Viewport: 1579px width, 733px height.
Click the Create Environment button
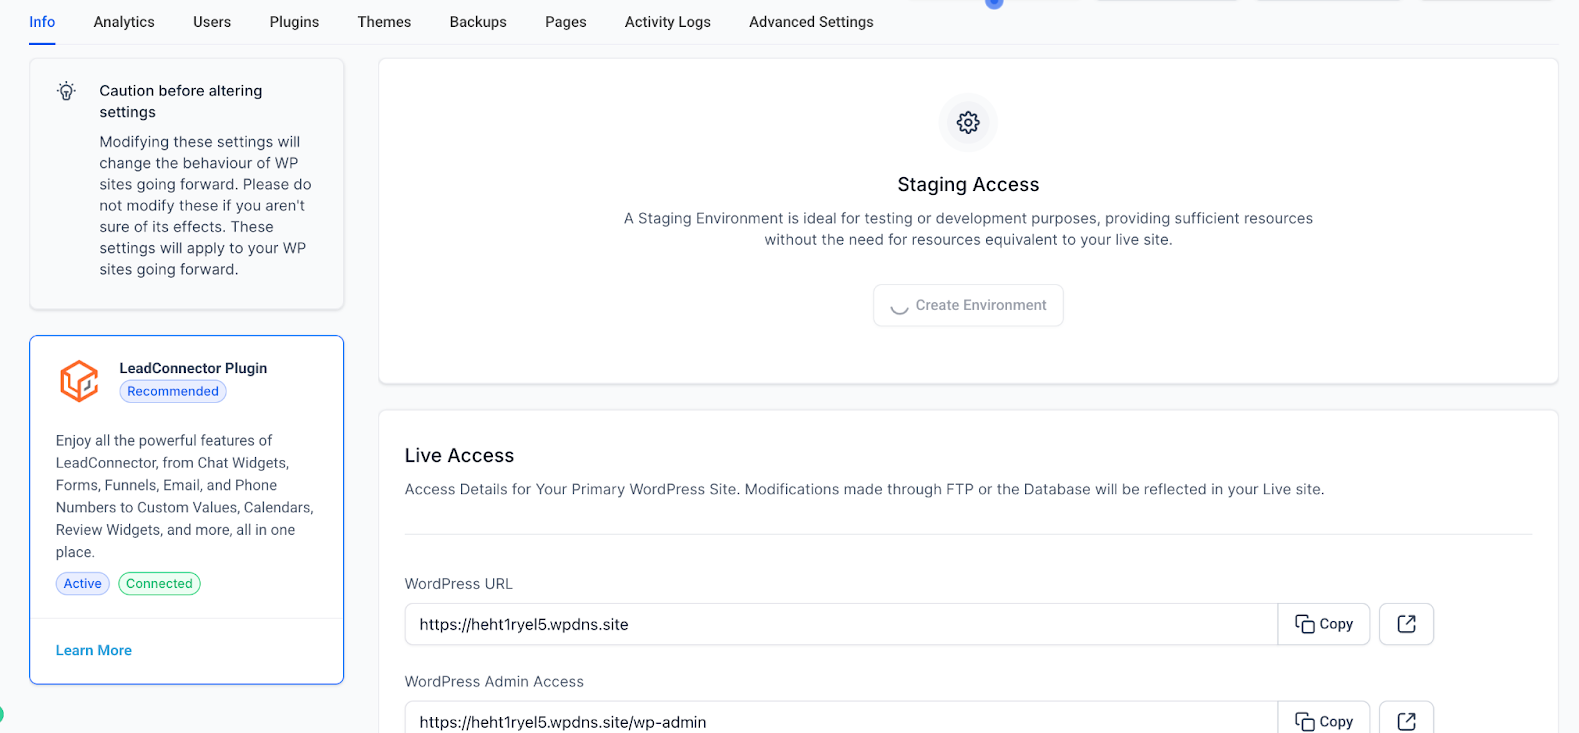tap(967, 305)
